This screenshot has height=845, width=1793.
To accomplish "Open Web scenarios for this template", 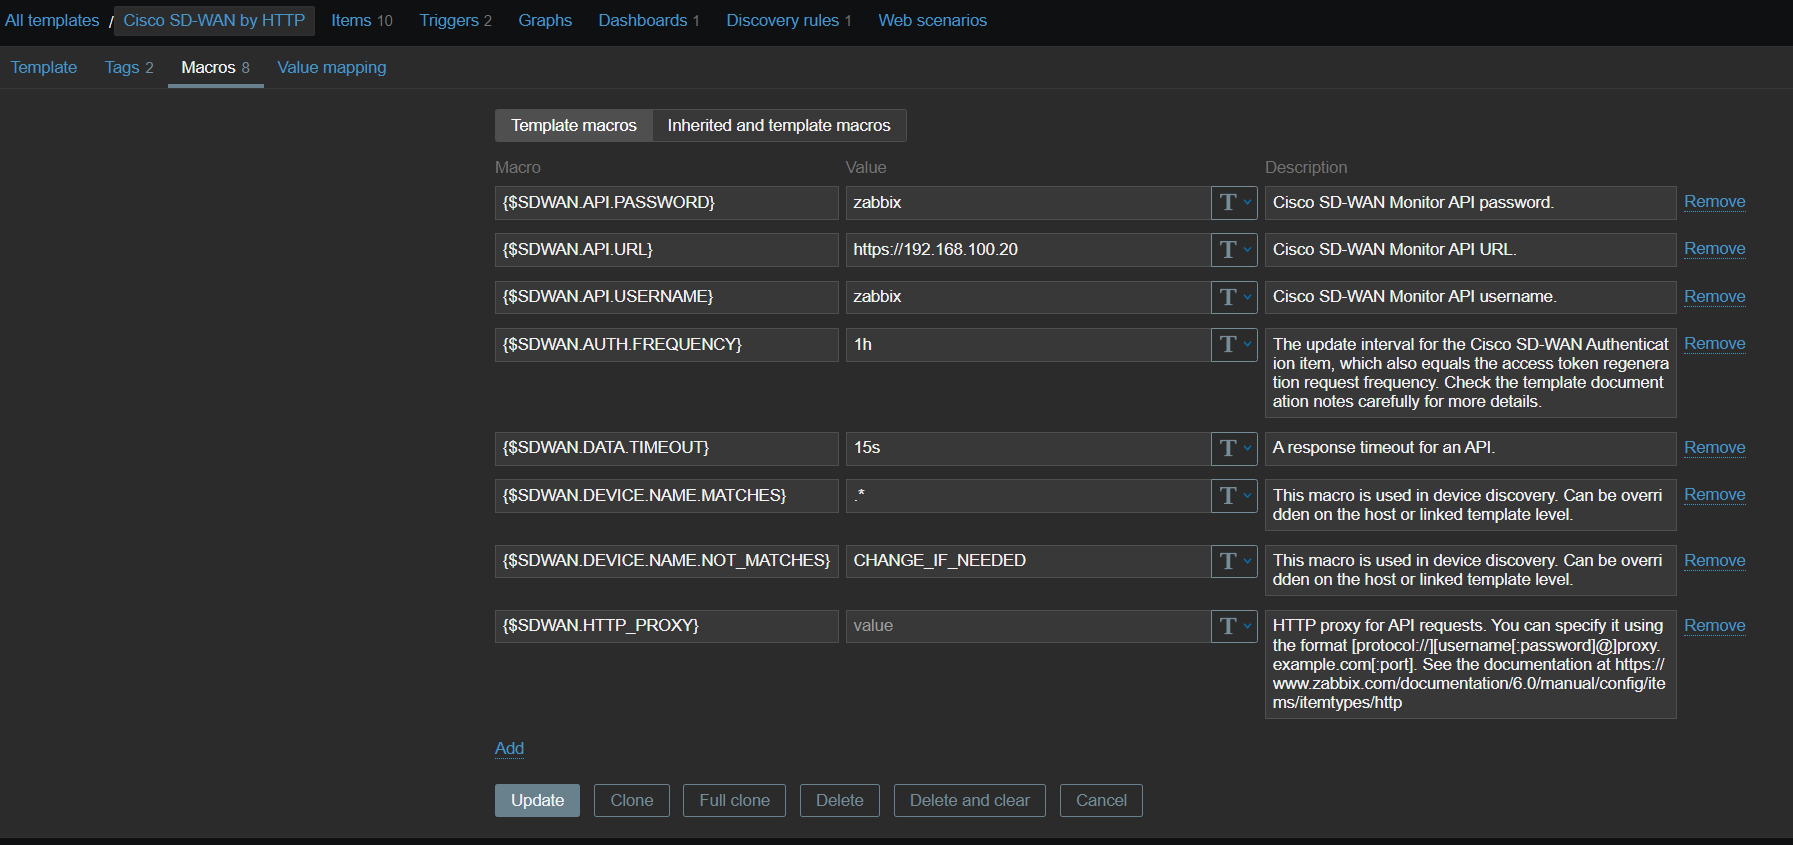I will (933, 20).
